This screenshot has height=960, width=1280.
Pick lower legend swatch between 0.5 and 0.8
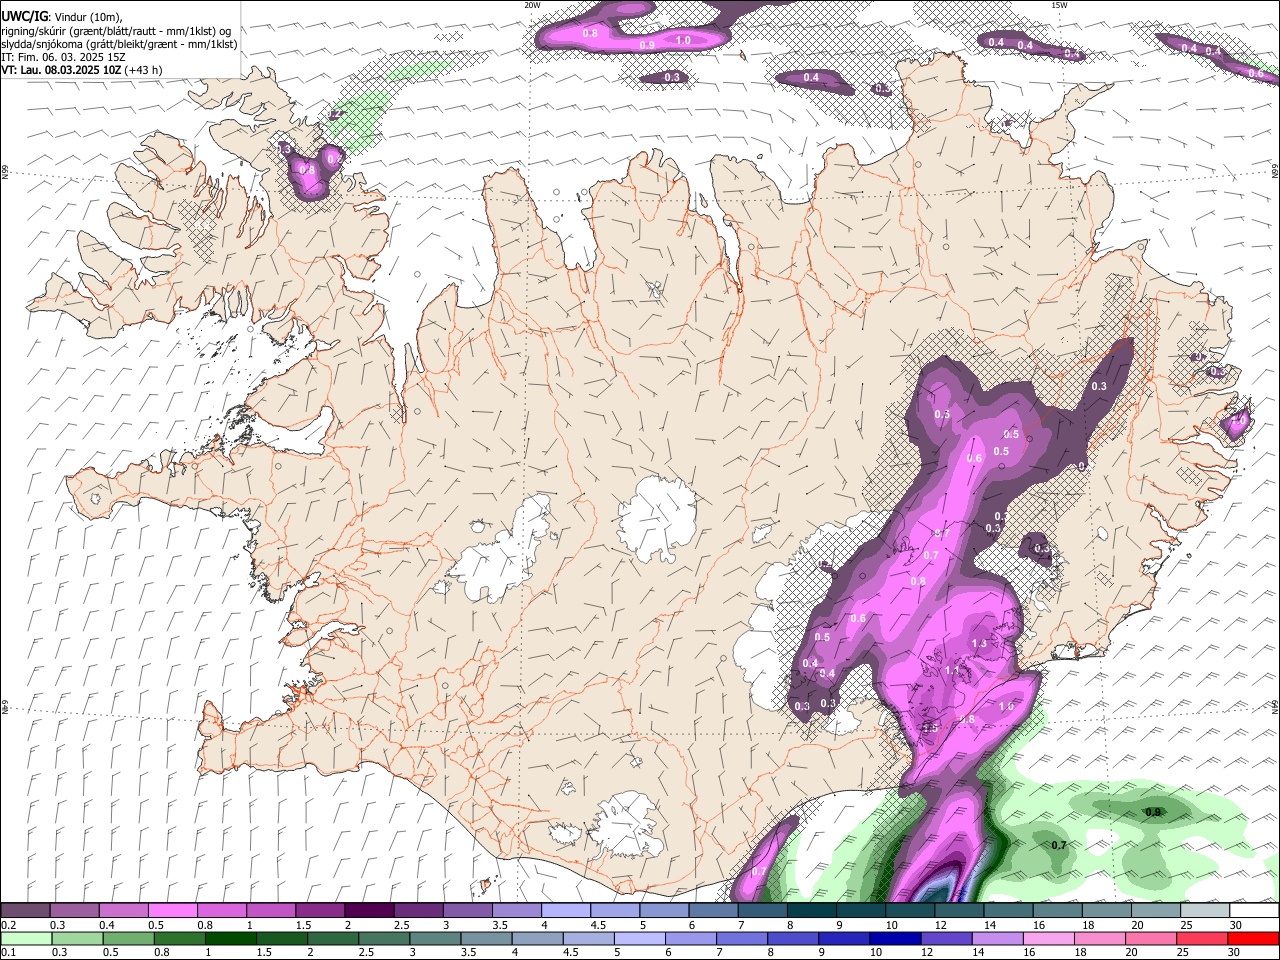click(x=128, y=938)
